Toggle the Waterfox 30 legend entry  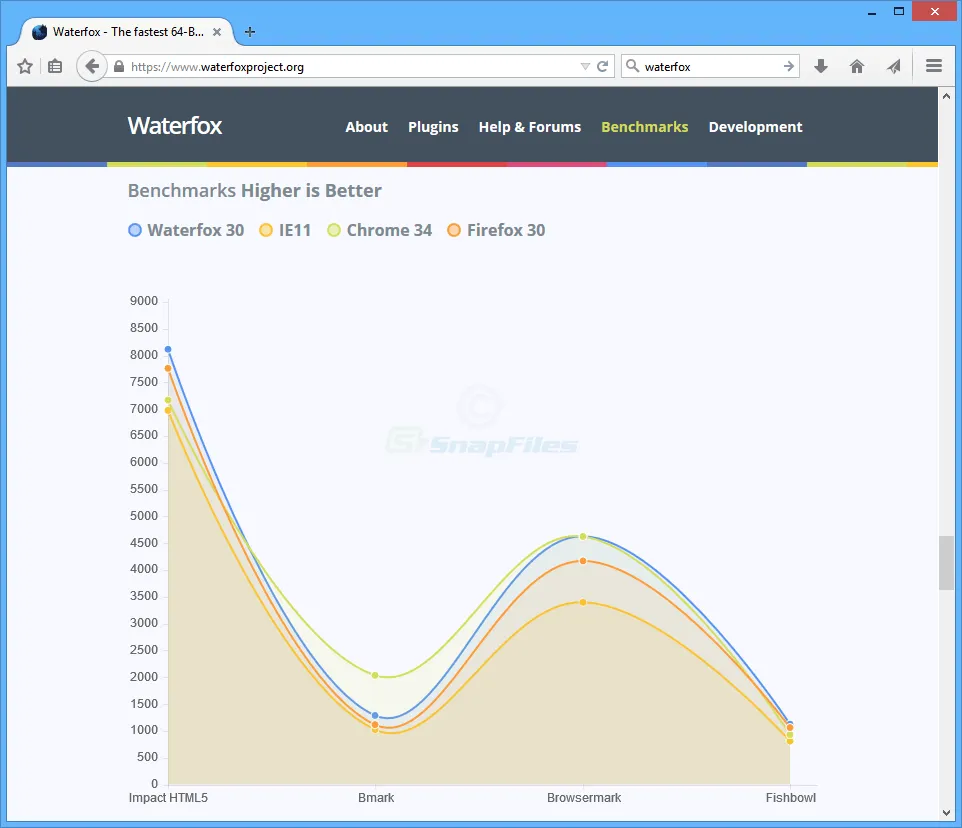point(186,230)
